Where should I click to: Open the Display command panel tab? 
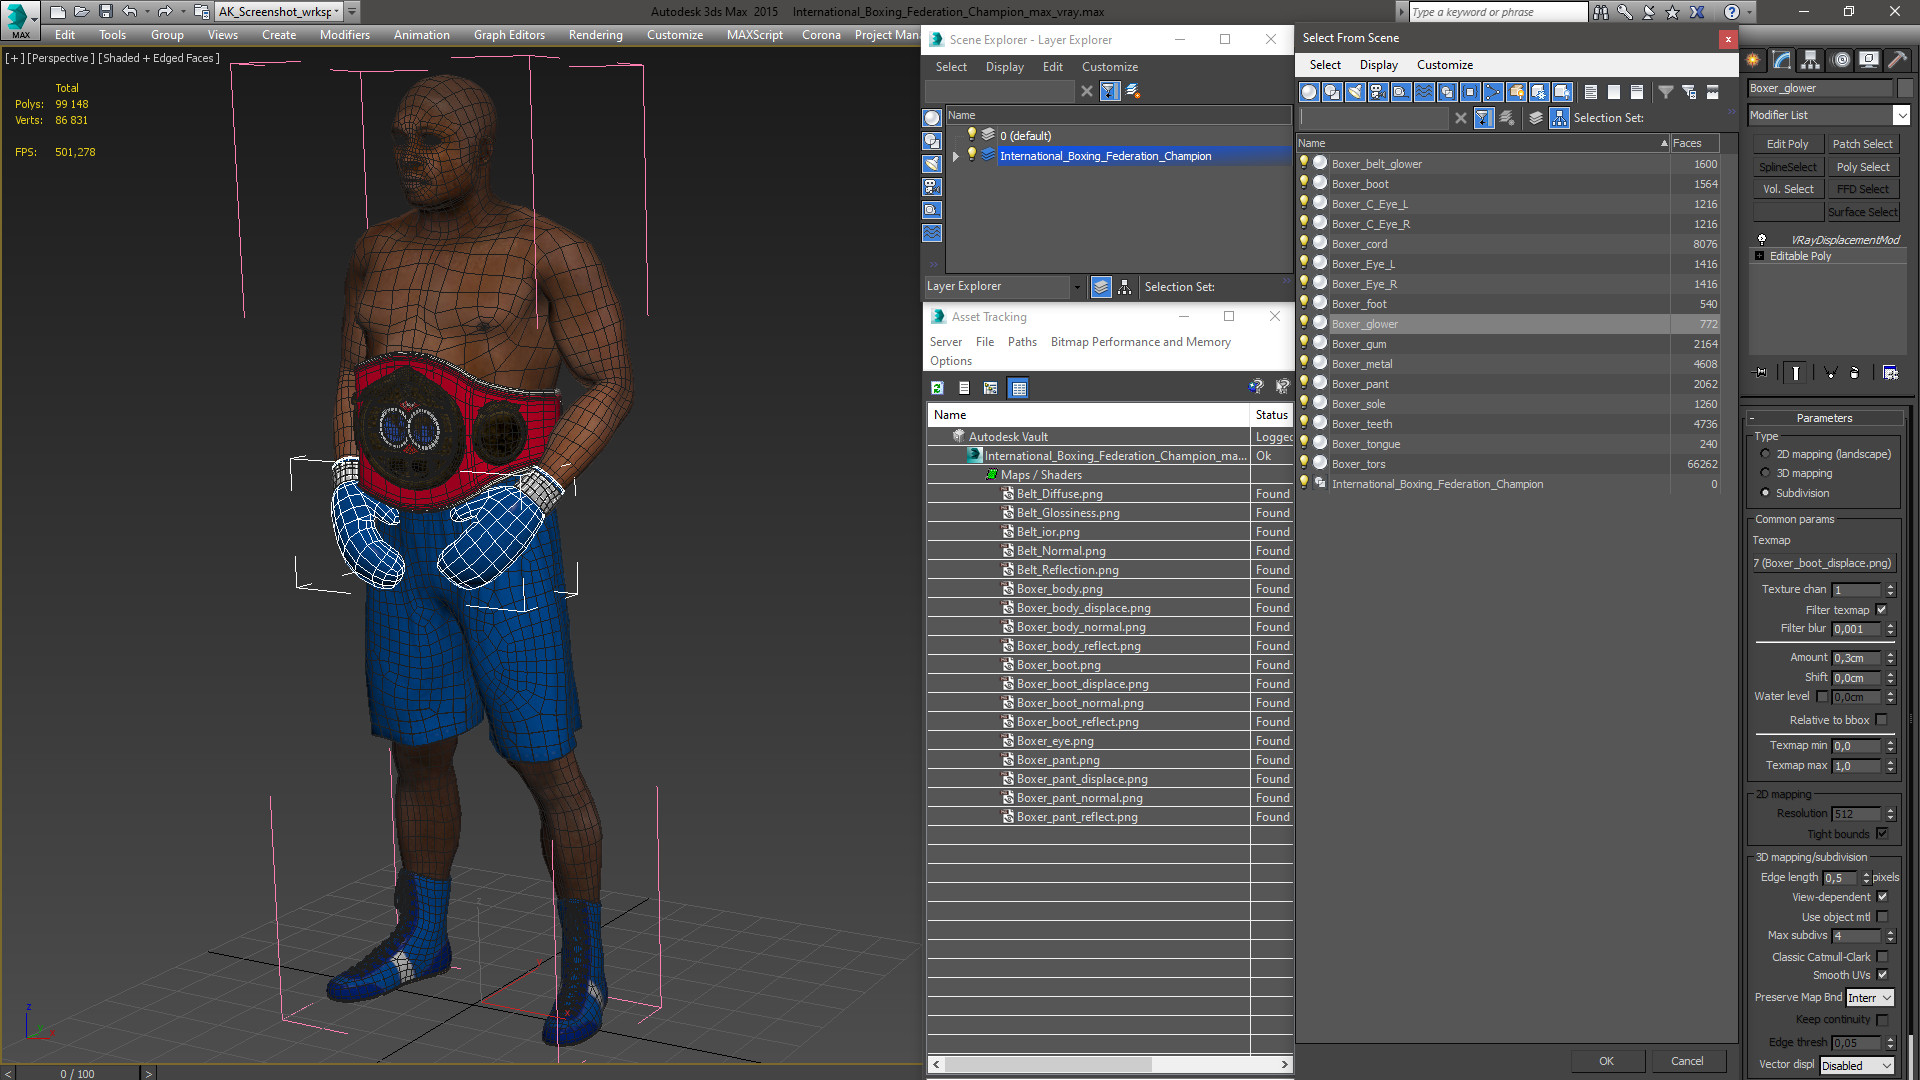[1868, 60]
